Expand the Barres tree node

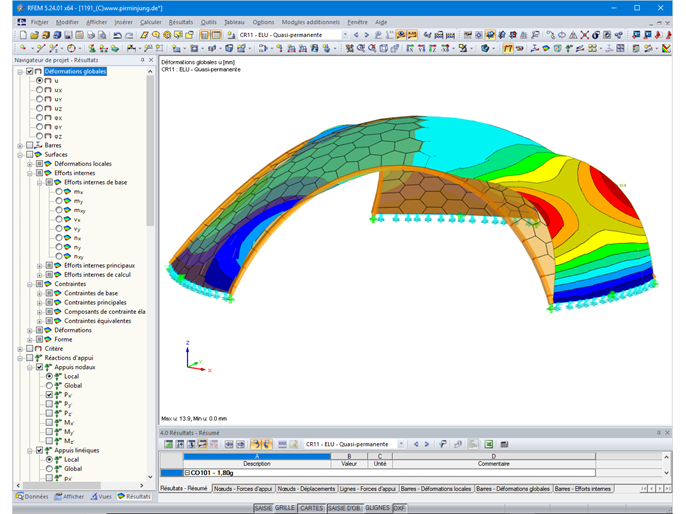click(20, 145)
